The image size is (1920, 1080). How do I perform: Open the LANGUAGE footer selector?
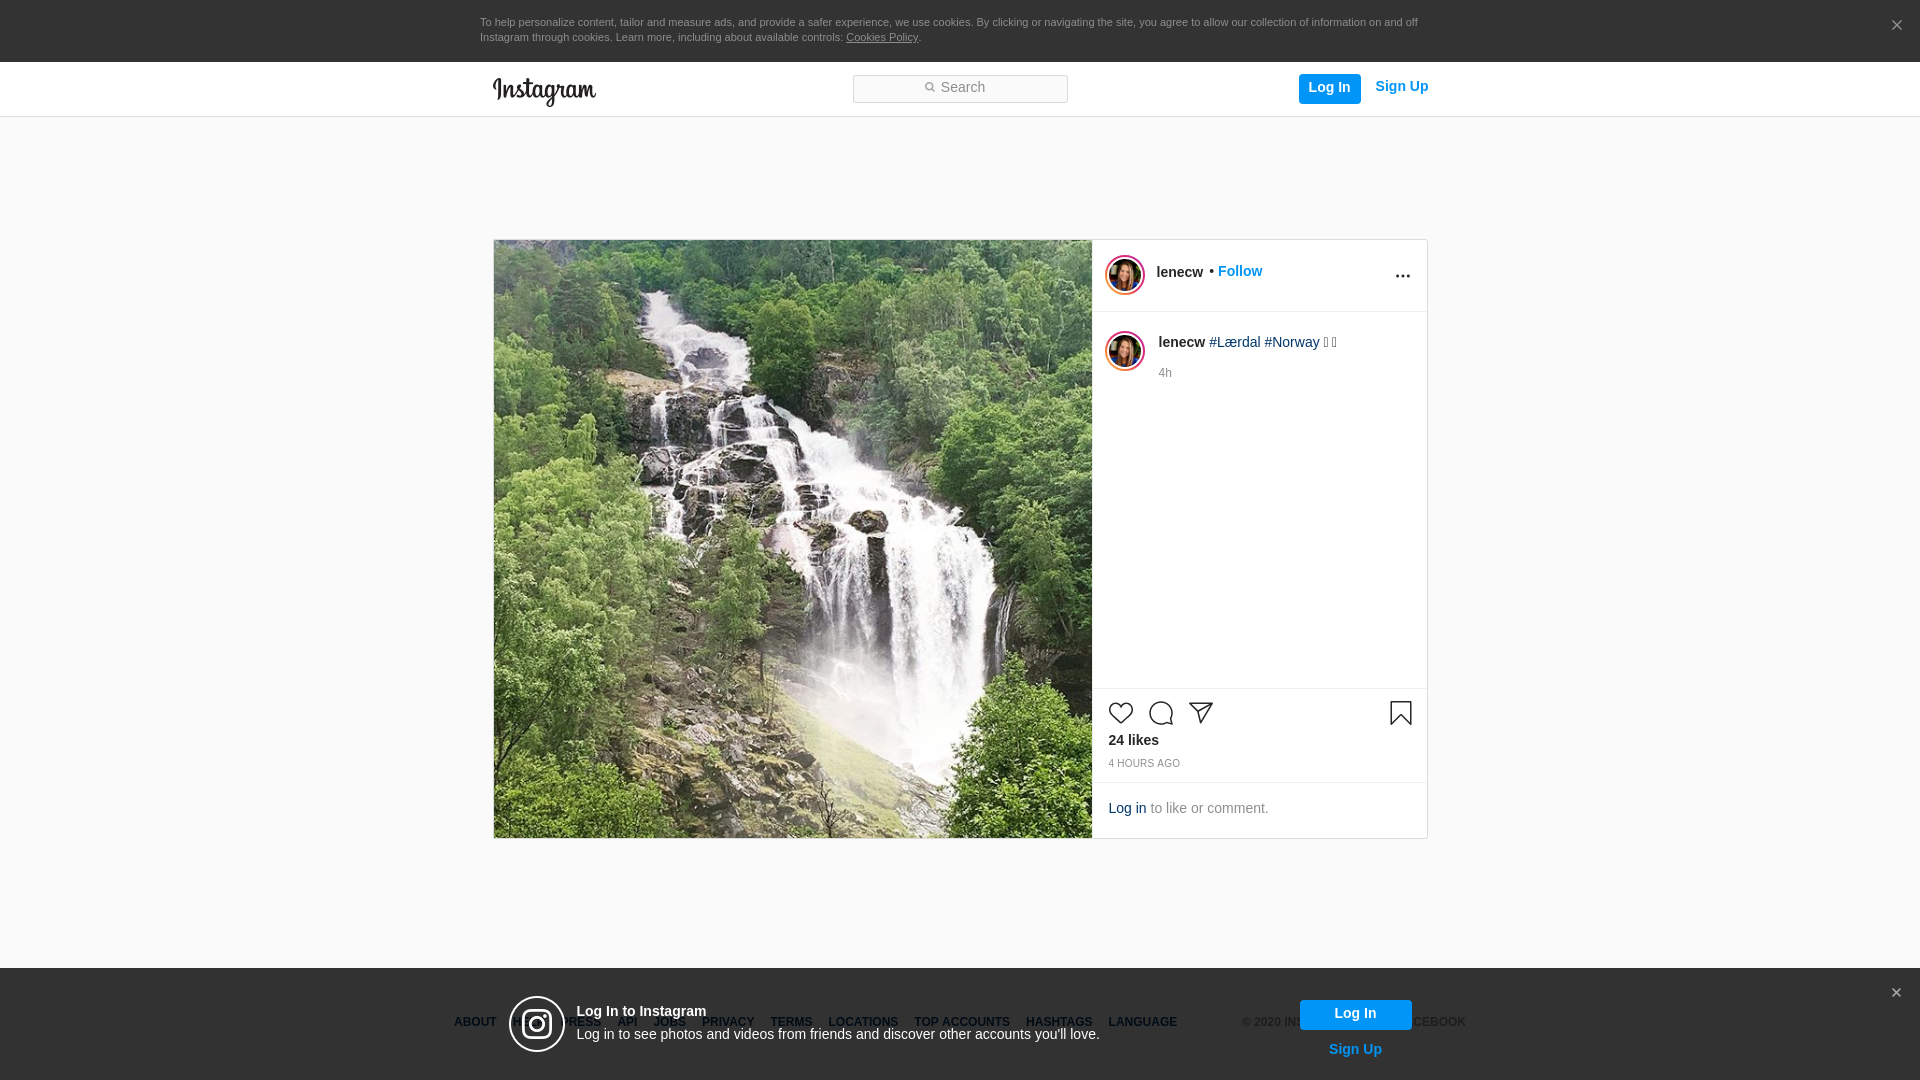pos(1143,1022)
